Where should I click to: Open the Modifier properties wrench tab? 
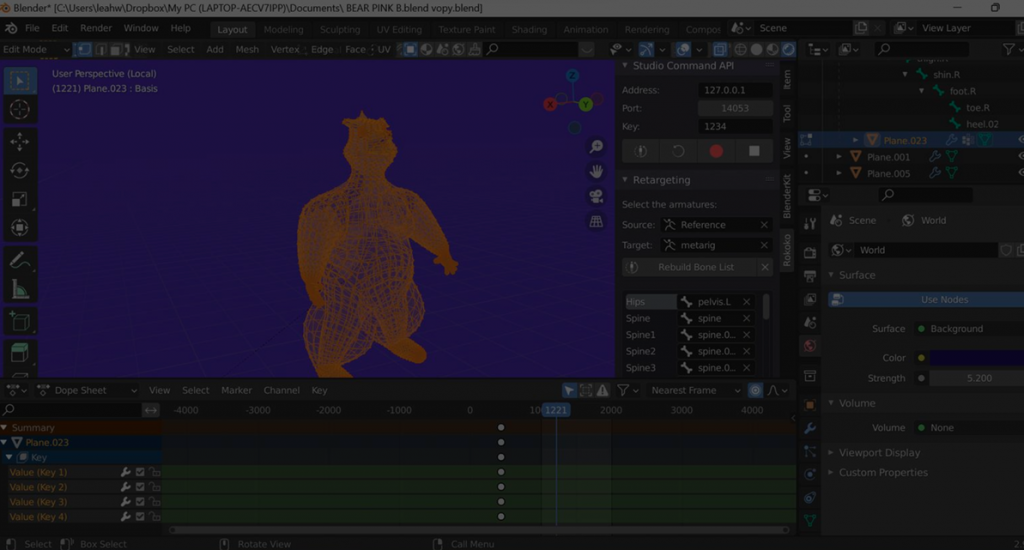[x=810, y=429]
